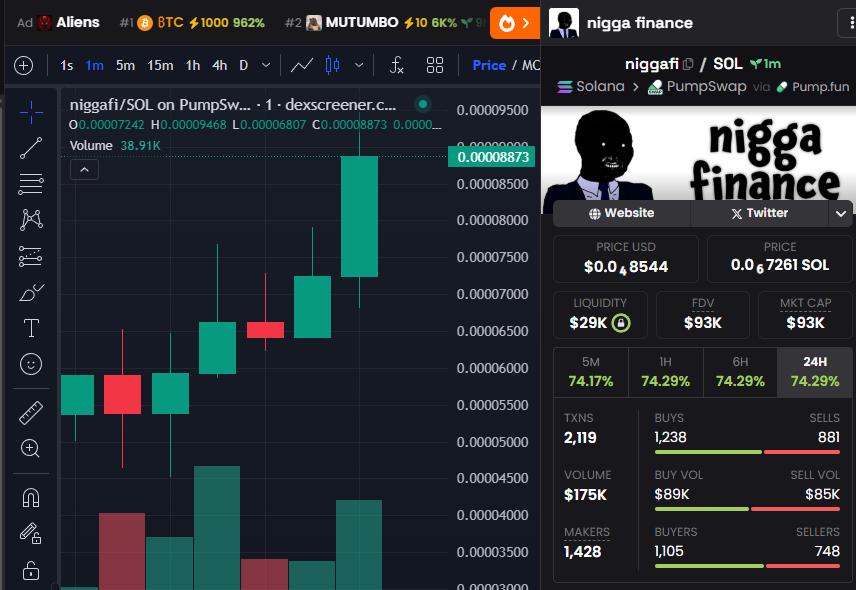Select the 1H stats period tab
Viewport: 856px width, 590px height.
[665, 372]
